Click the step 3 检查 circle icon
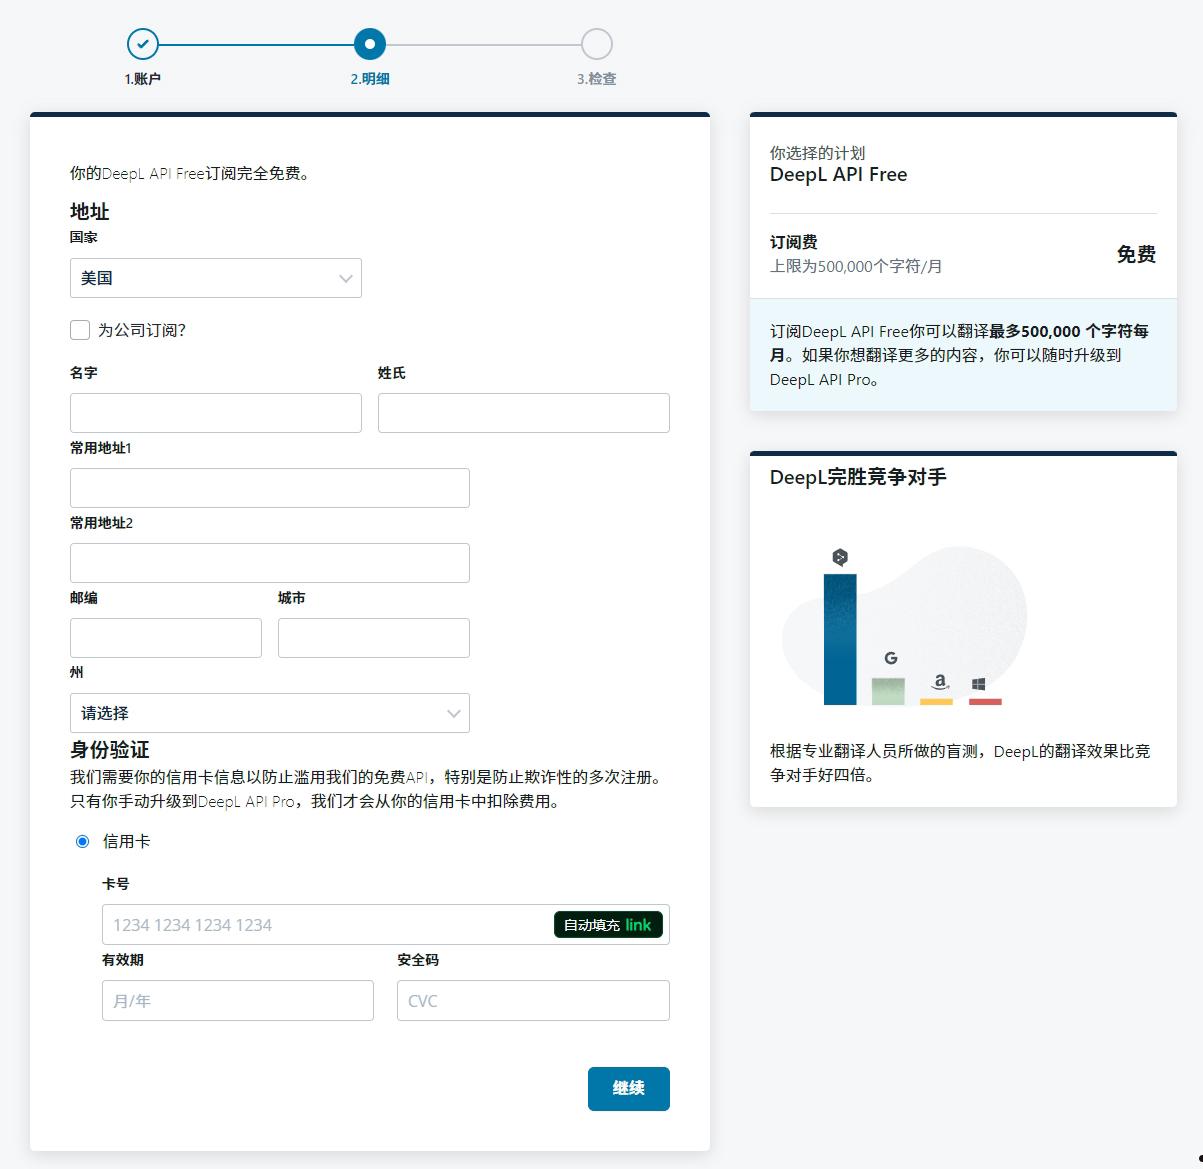The width and height of the screenshot is (1203, 1169). click(x=597, y=44)
